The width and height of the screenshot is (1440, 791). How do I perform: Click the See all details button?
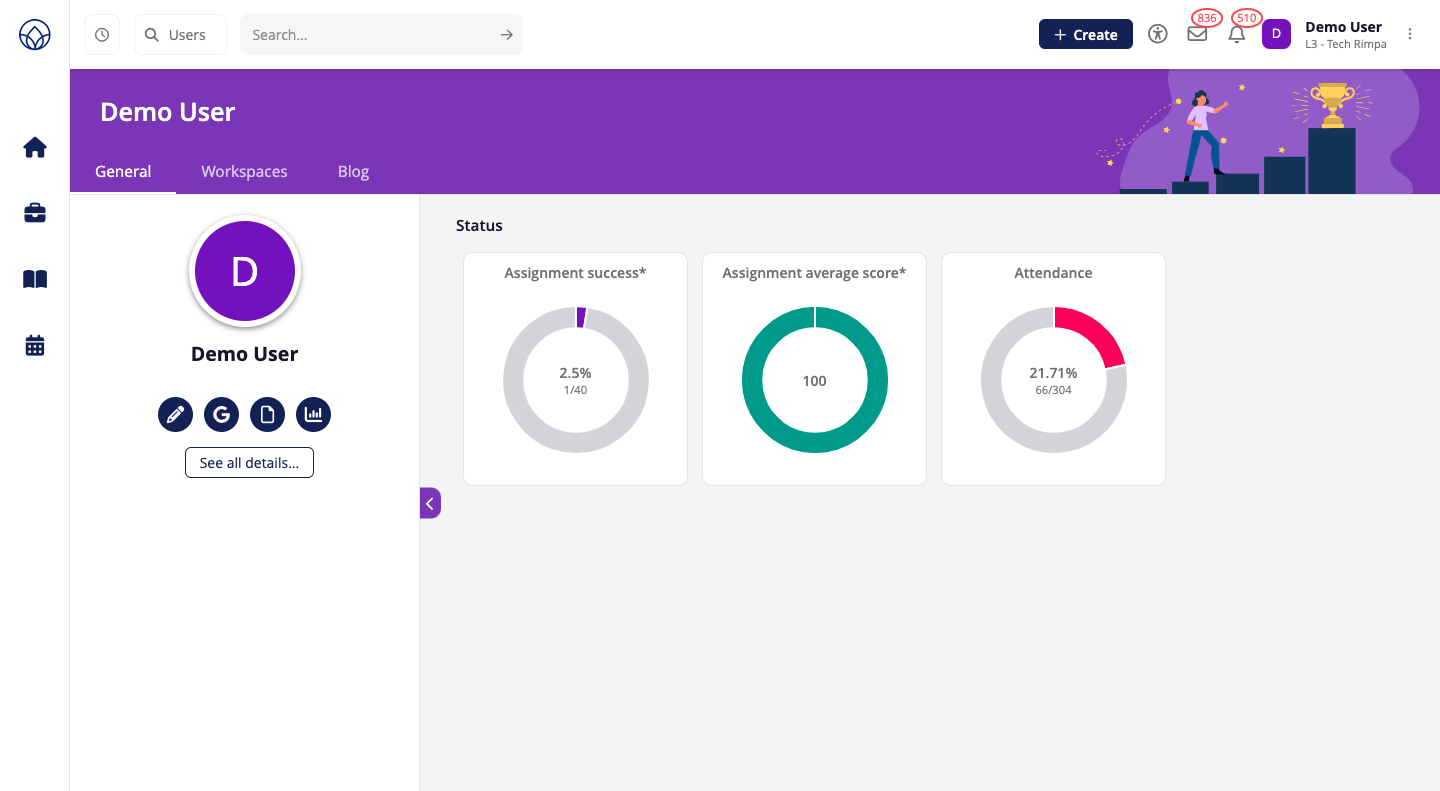coord(249,463)
